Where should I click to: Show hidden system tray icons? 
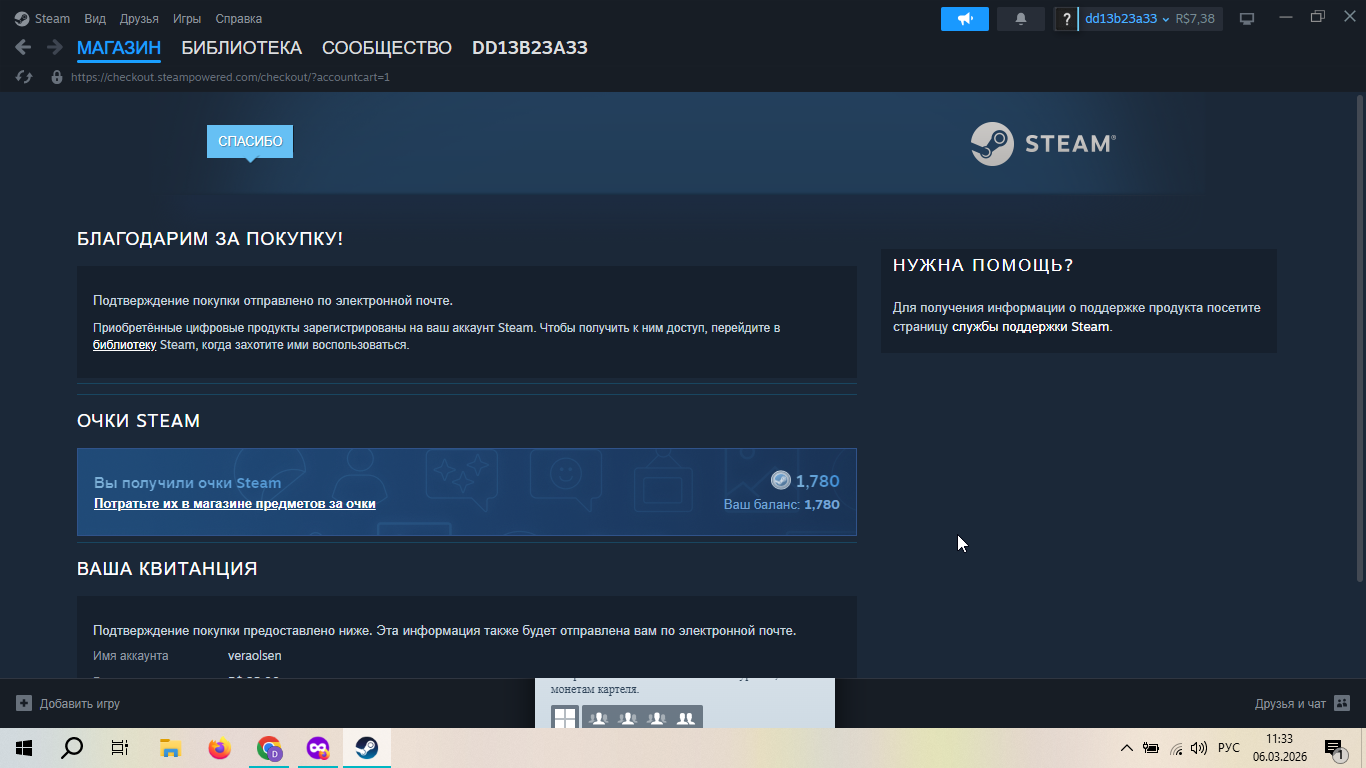1127,748
